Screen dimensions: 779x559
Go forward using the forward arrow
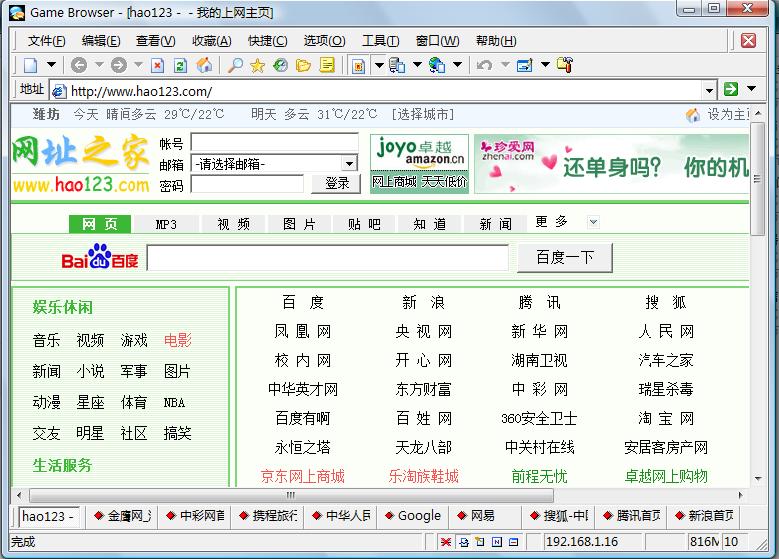119,65
